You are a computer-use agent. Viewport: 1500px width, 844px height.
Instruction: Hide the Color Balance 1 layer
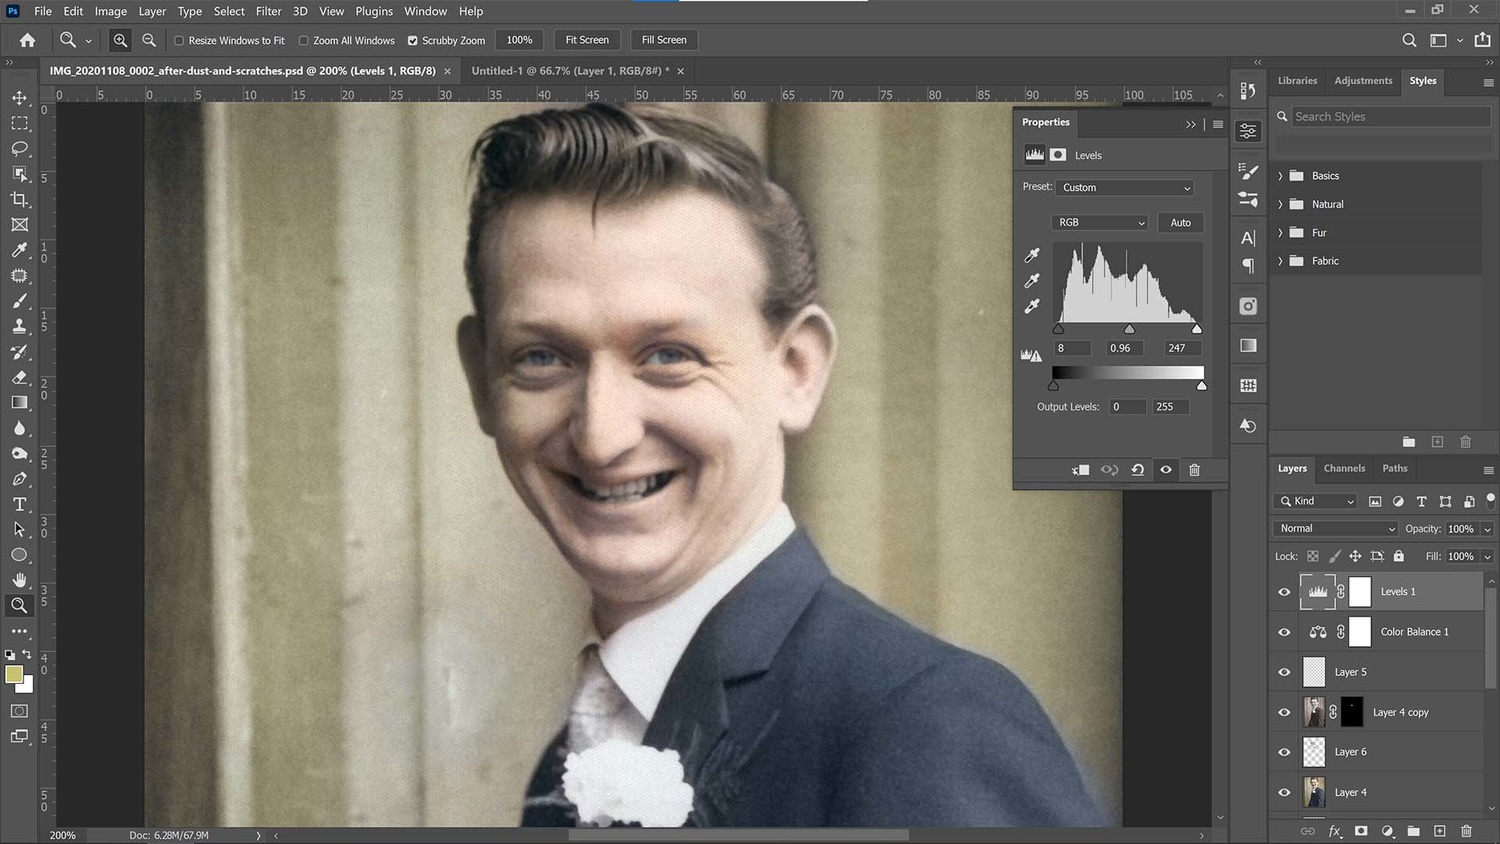tap(1284, 631)
